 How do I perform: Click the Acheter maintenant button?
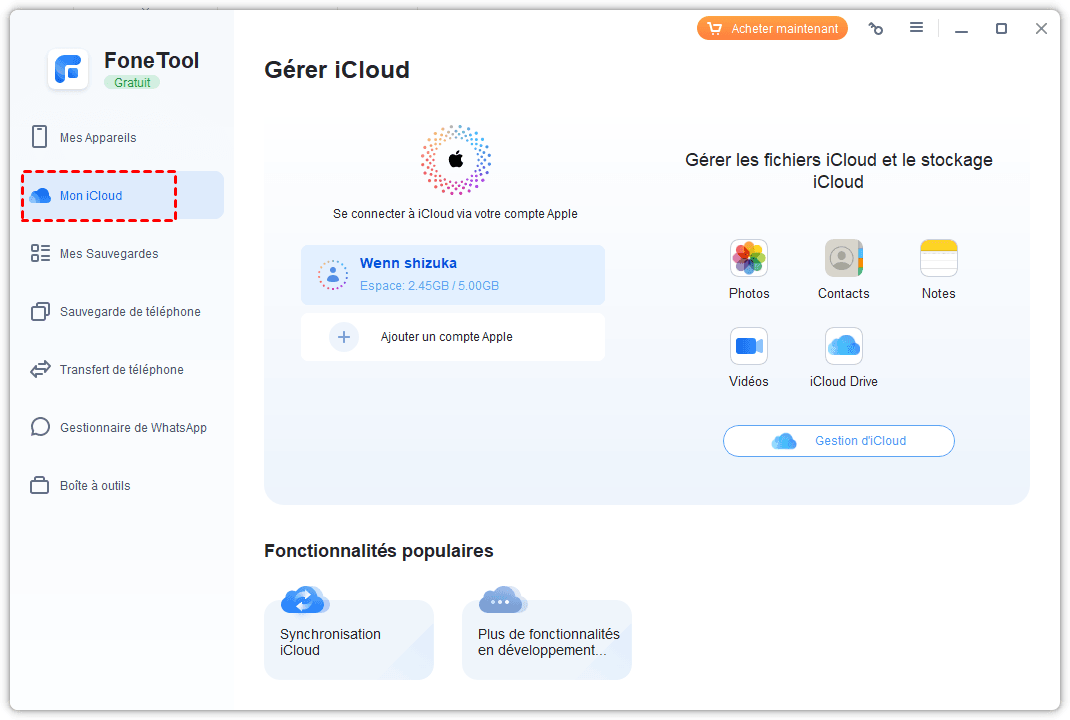click(772, 29)
